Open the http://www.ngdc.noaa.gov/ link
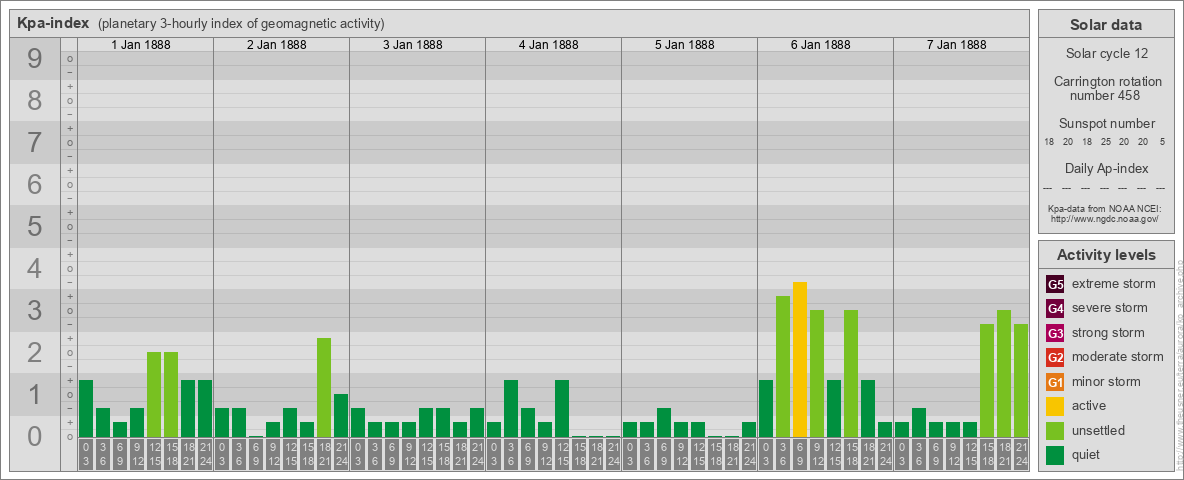The width and height of the screenshot is (1184, 480). [x=1106, y=218]
